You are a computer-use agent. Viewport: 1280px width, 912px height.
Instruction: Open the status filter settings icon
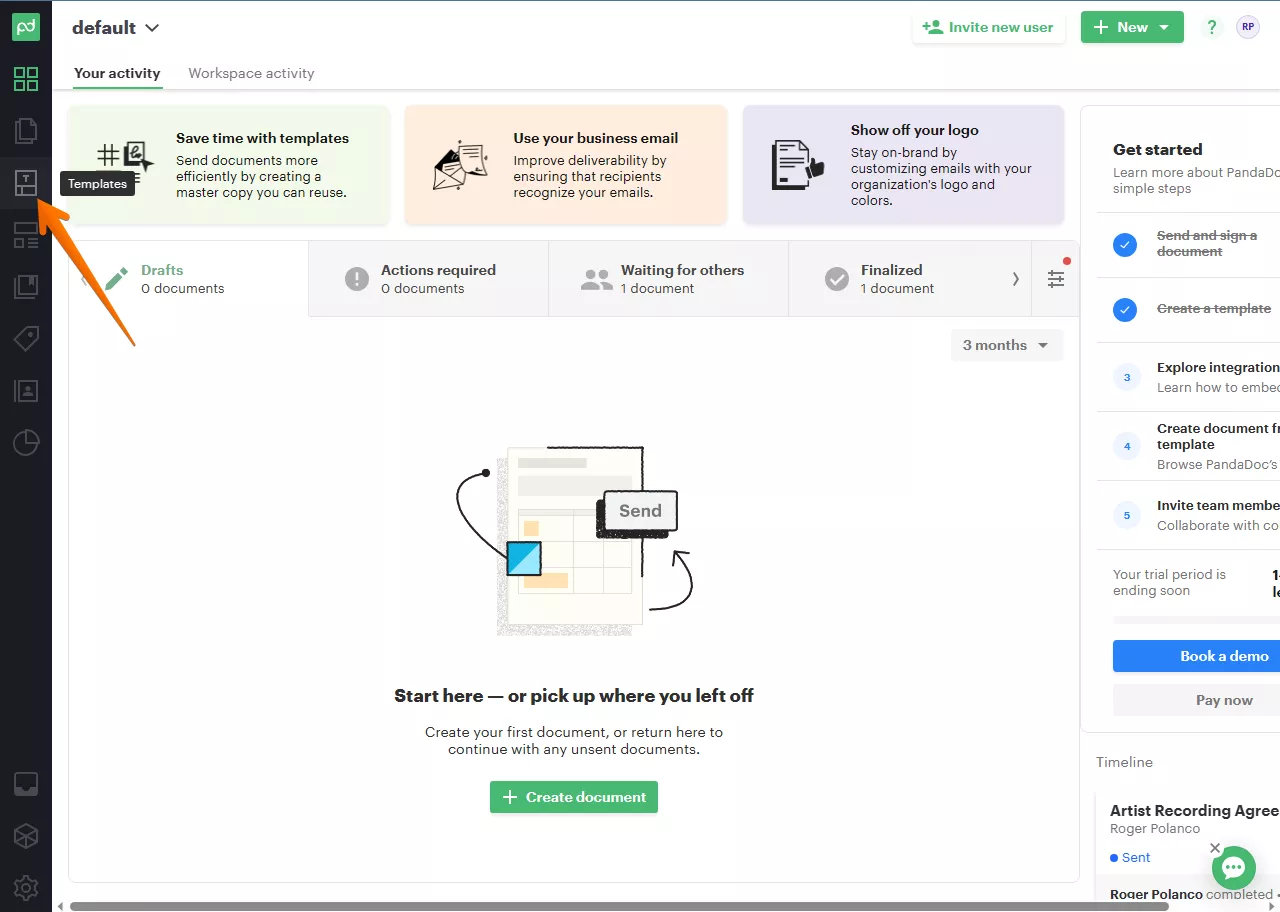click(1056, 279)
